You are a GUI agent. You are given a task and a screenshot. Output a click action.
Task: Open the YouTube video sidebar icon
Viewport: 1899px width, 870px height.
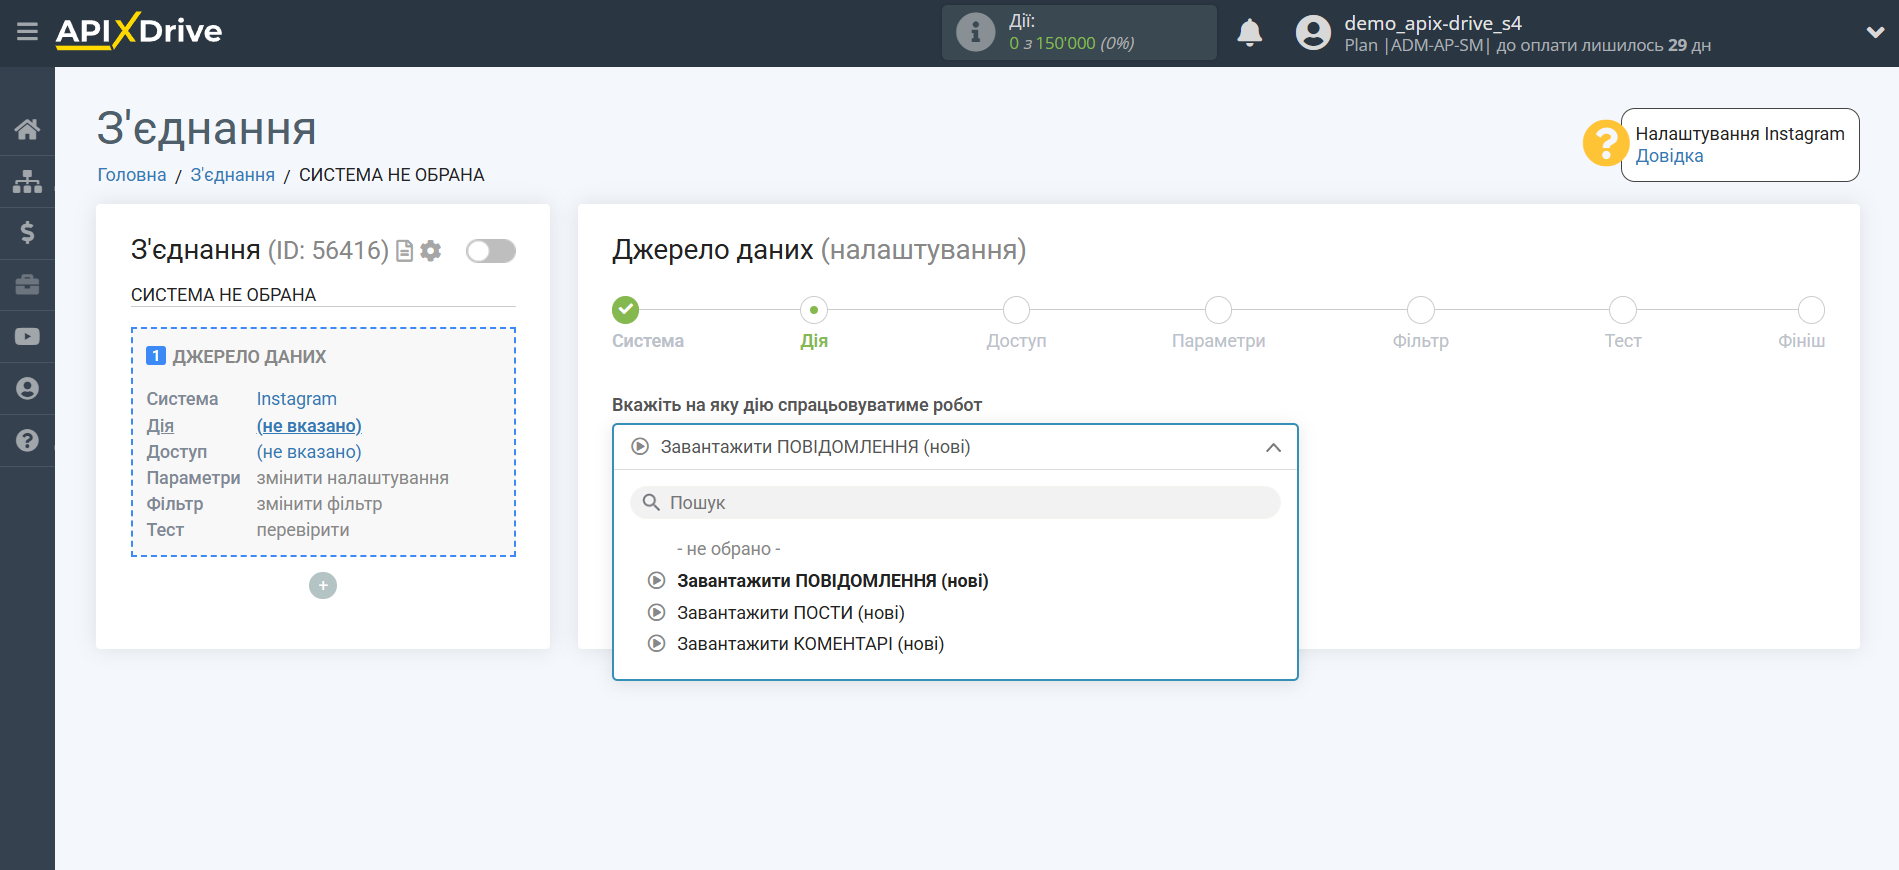(27, 337)
